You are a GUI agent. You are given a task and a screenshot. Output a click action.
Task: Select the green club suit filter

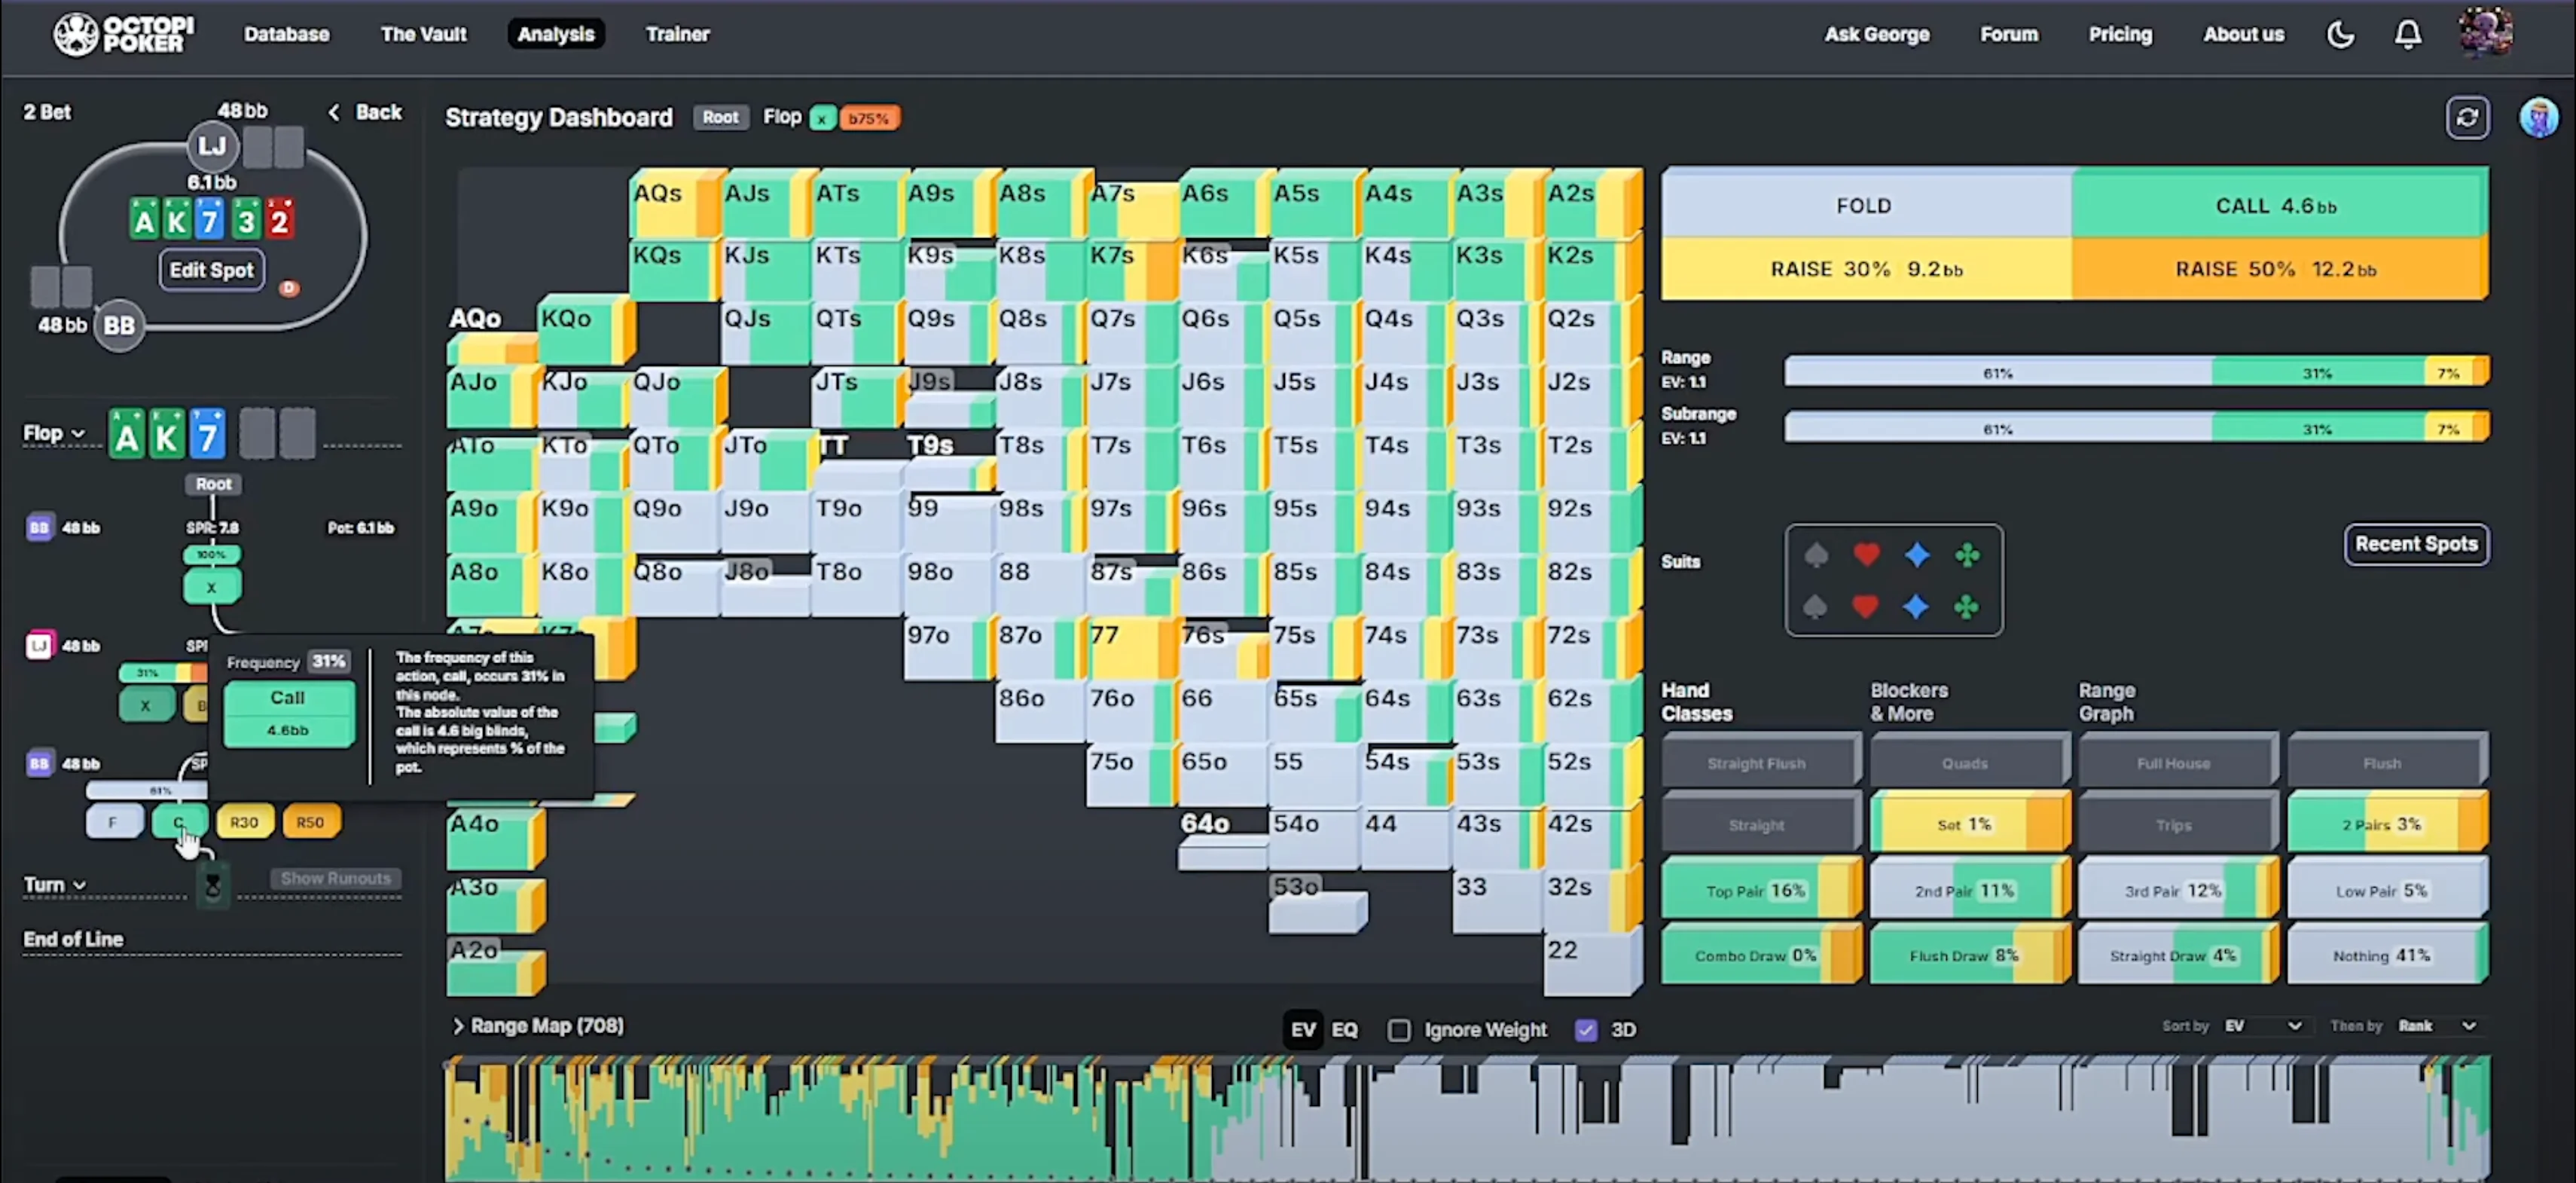click(1967, 555)
